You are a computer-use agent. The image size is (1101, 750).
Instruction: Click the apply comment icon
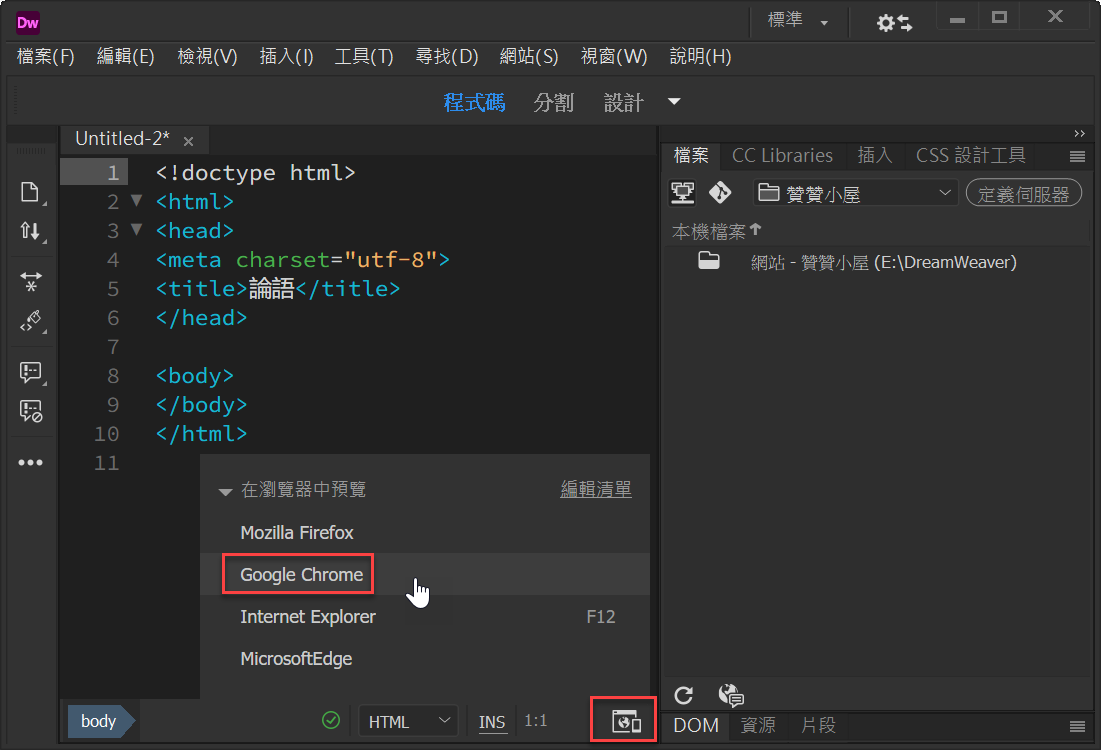click(x=30, y=372)
